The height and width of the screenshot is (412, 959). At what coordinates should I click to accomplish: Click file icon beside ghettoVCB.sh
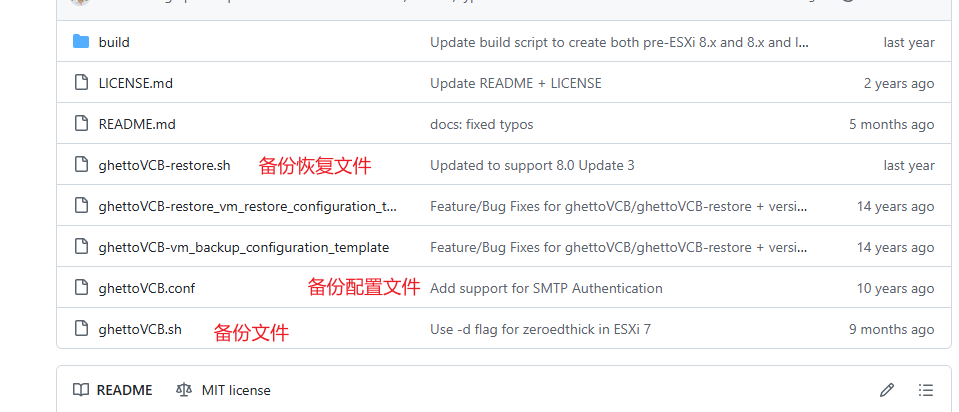coord(81,328)
